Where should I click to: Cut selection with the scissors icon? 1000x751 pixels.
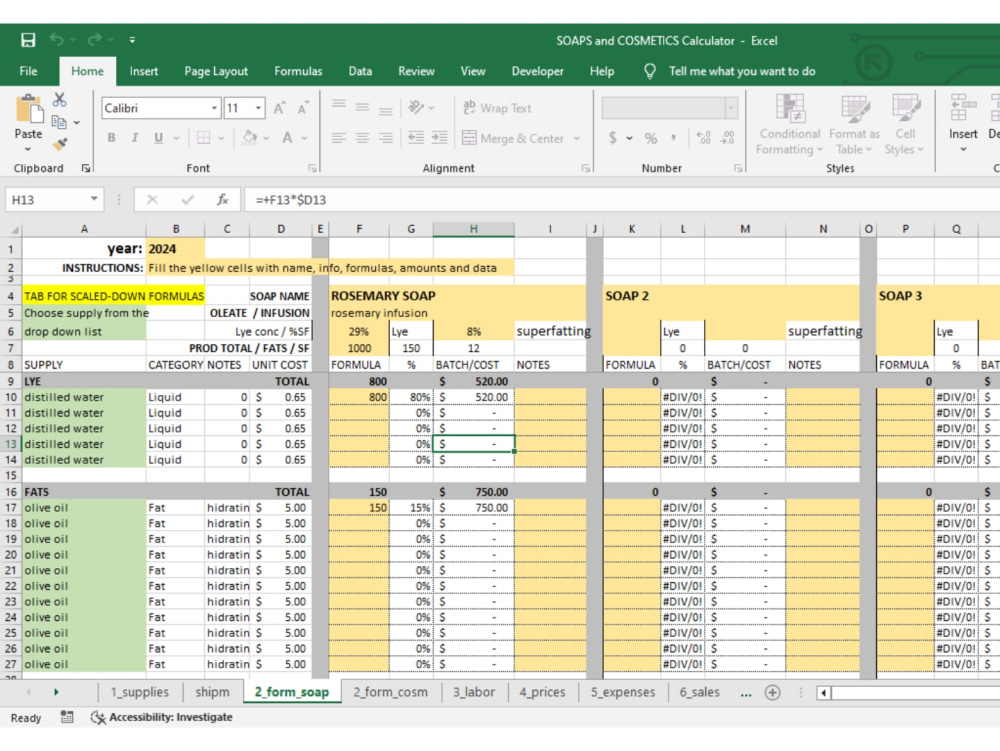click(x=59, y=100)
